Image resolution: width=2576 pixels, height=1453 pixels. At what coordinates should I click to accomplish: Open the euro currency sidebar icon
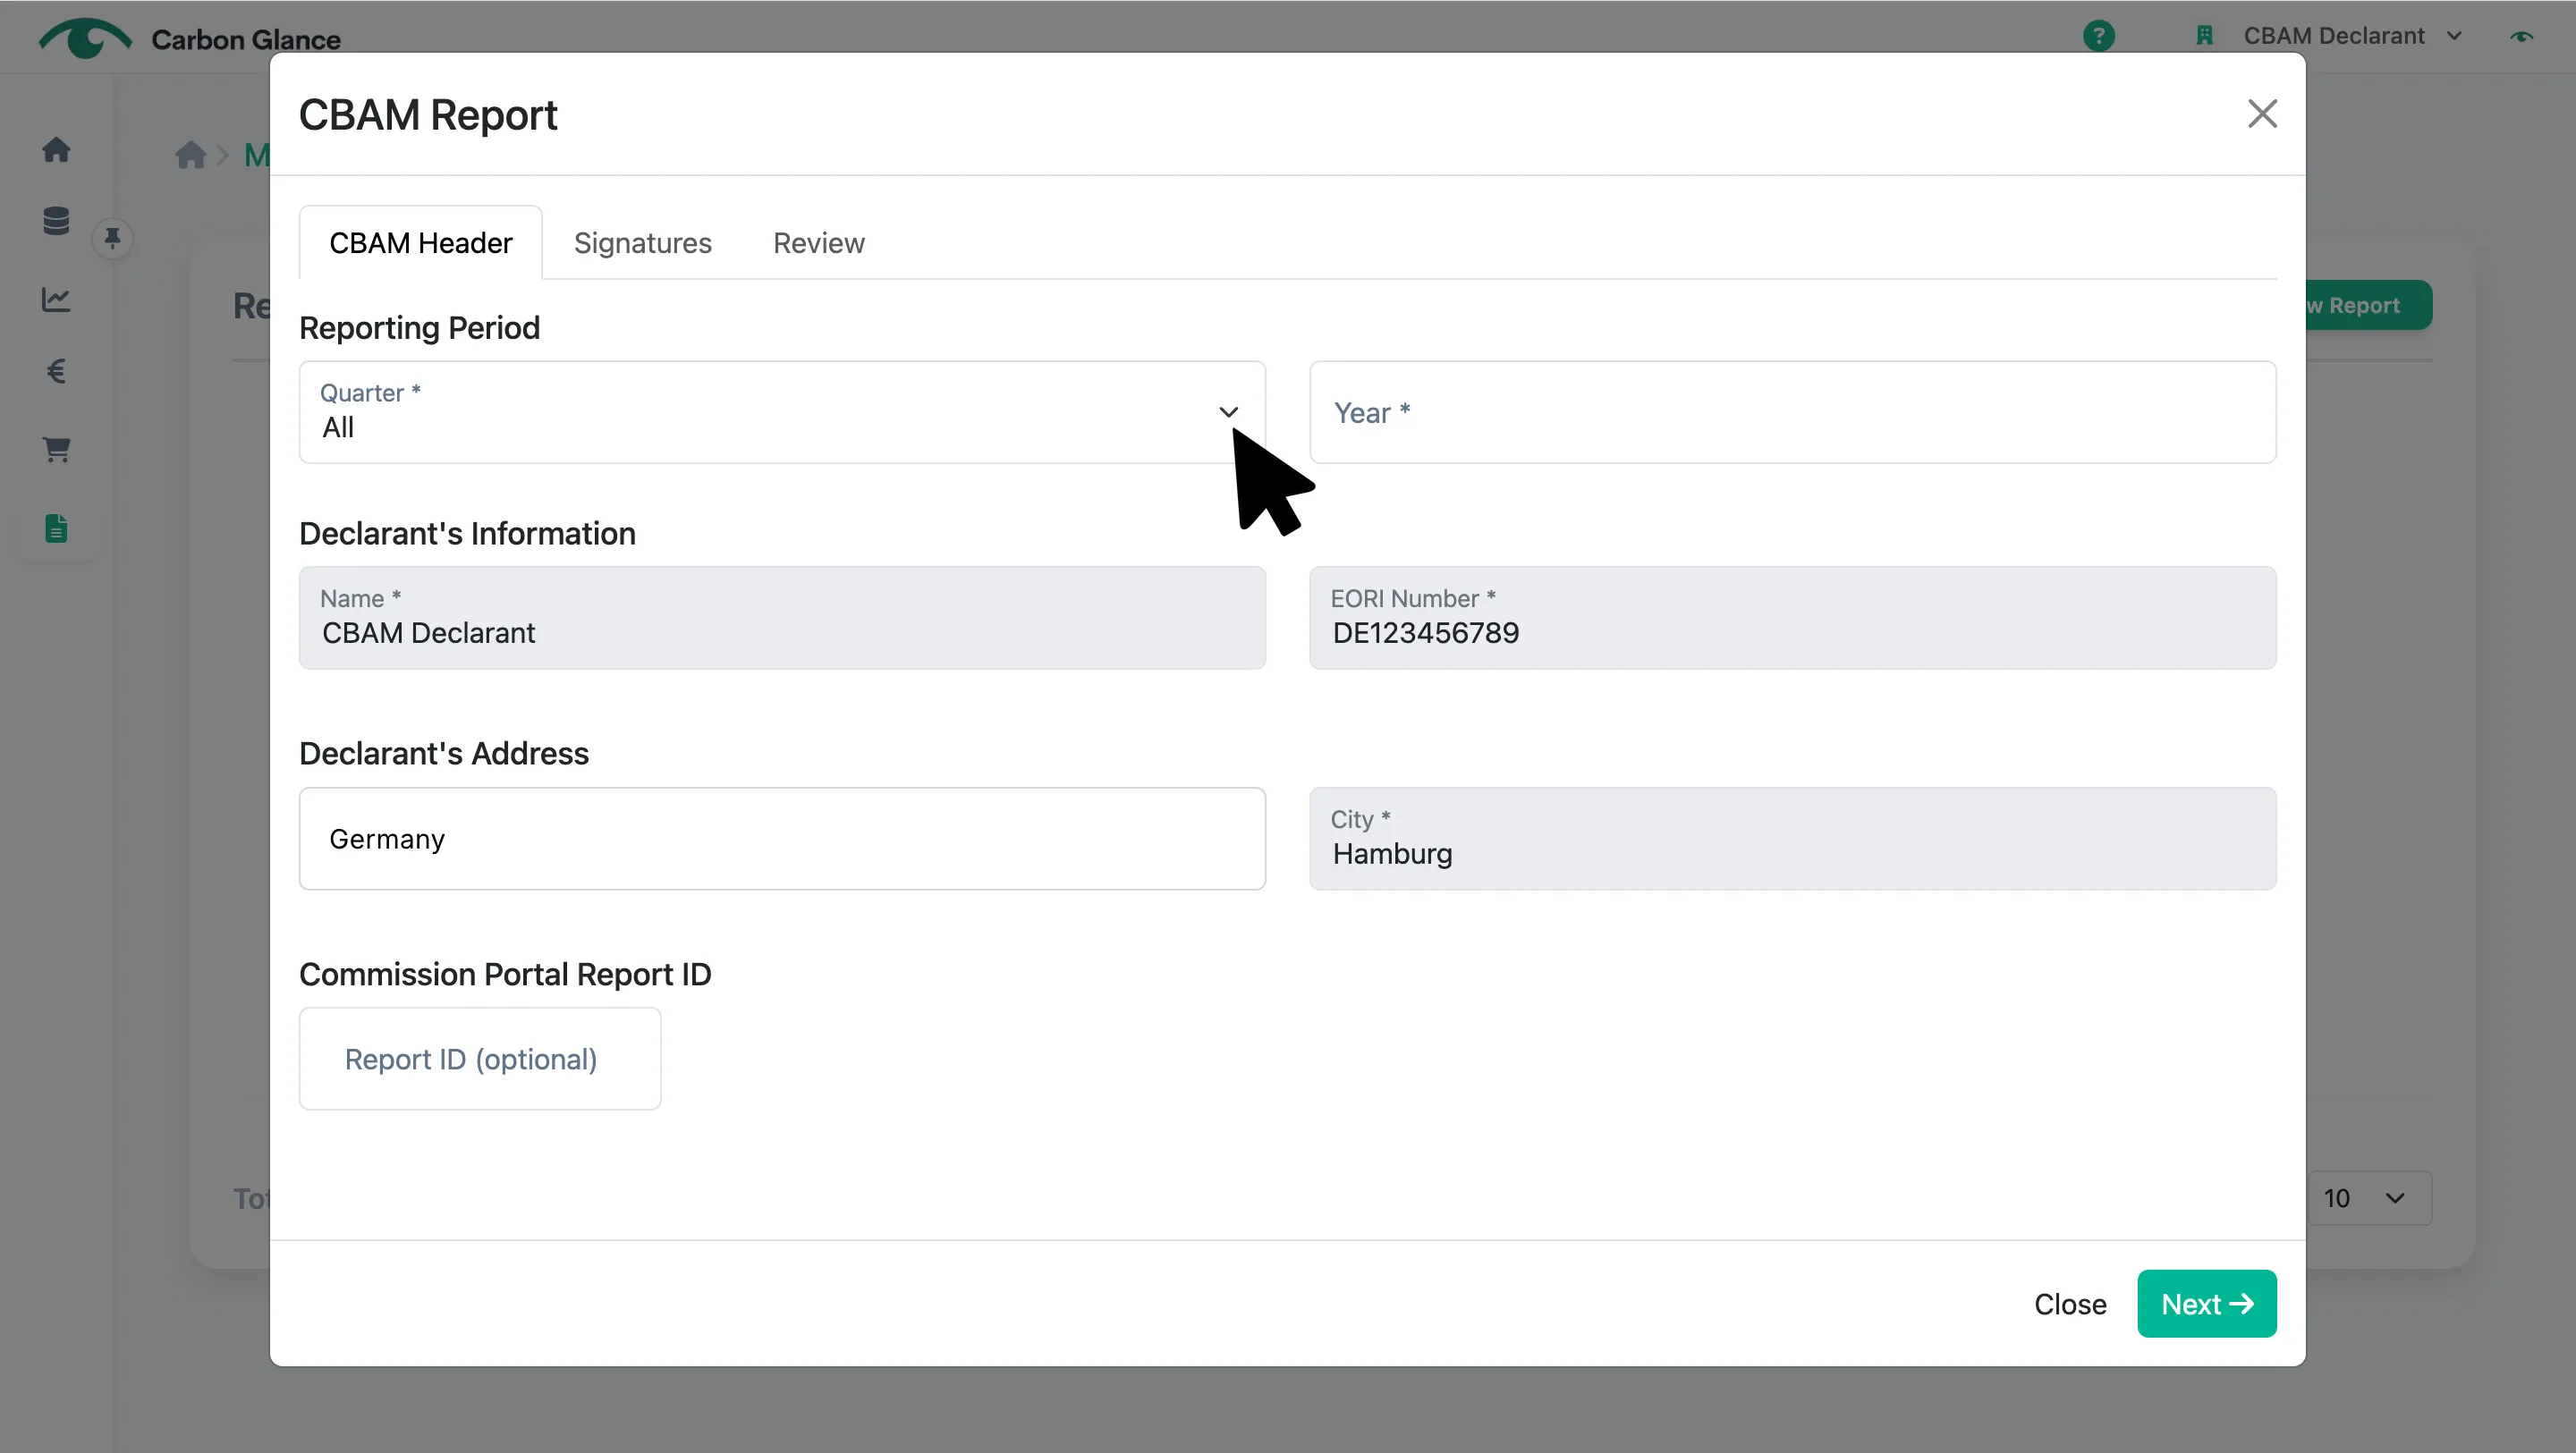[x=56, y=372]
